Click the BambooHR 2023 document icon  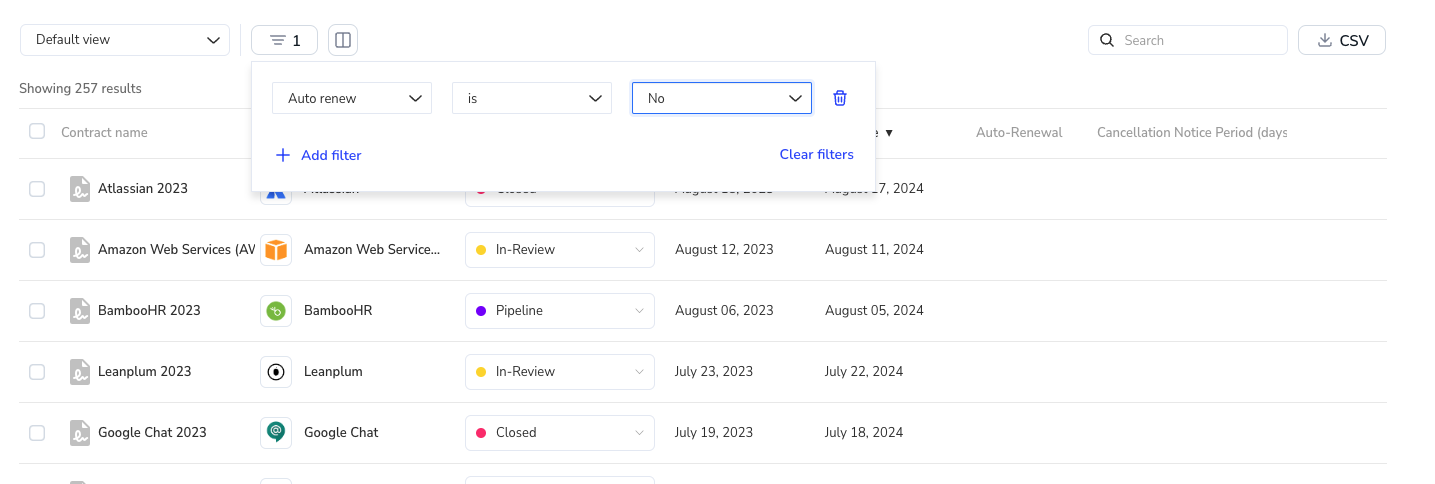(x=80, y=311)
